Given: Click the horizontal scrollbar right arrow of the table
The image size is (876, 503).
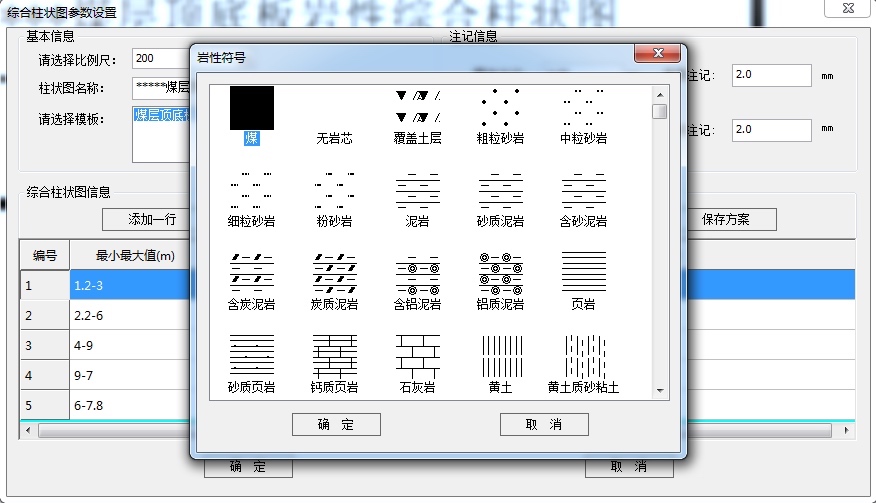Looking at the screenshot, I should click(x=848, y=431).
